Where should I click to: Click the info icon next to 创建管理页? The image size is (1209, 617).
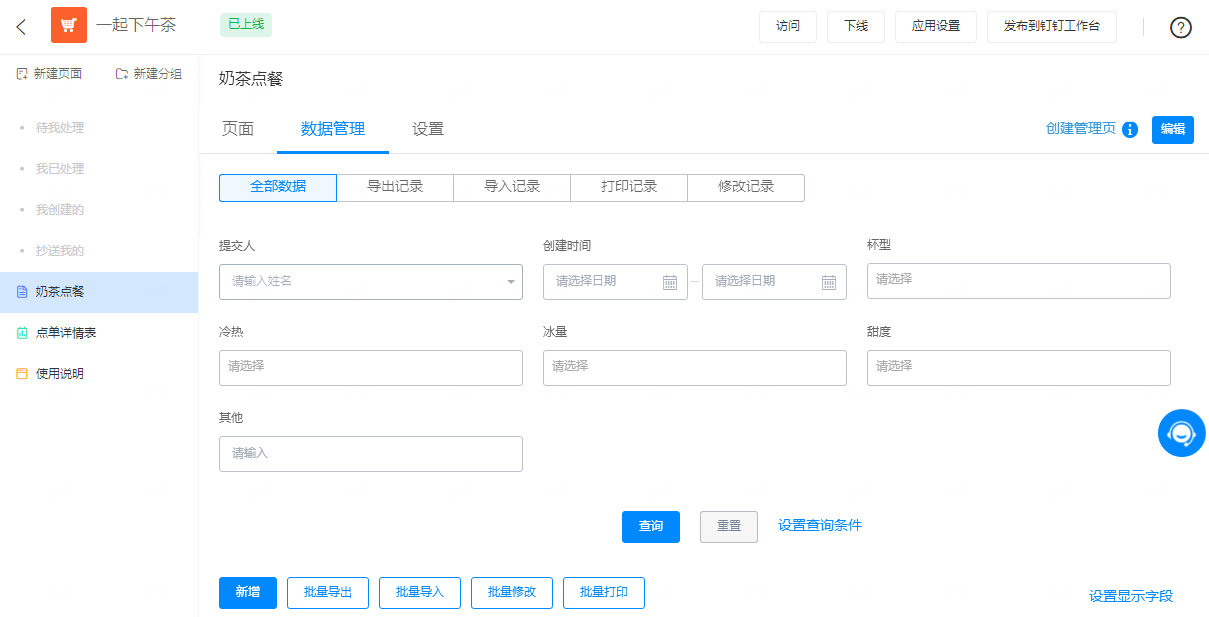pyautogui.click(x=1129, y=129)
